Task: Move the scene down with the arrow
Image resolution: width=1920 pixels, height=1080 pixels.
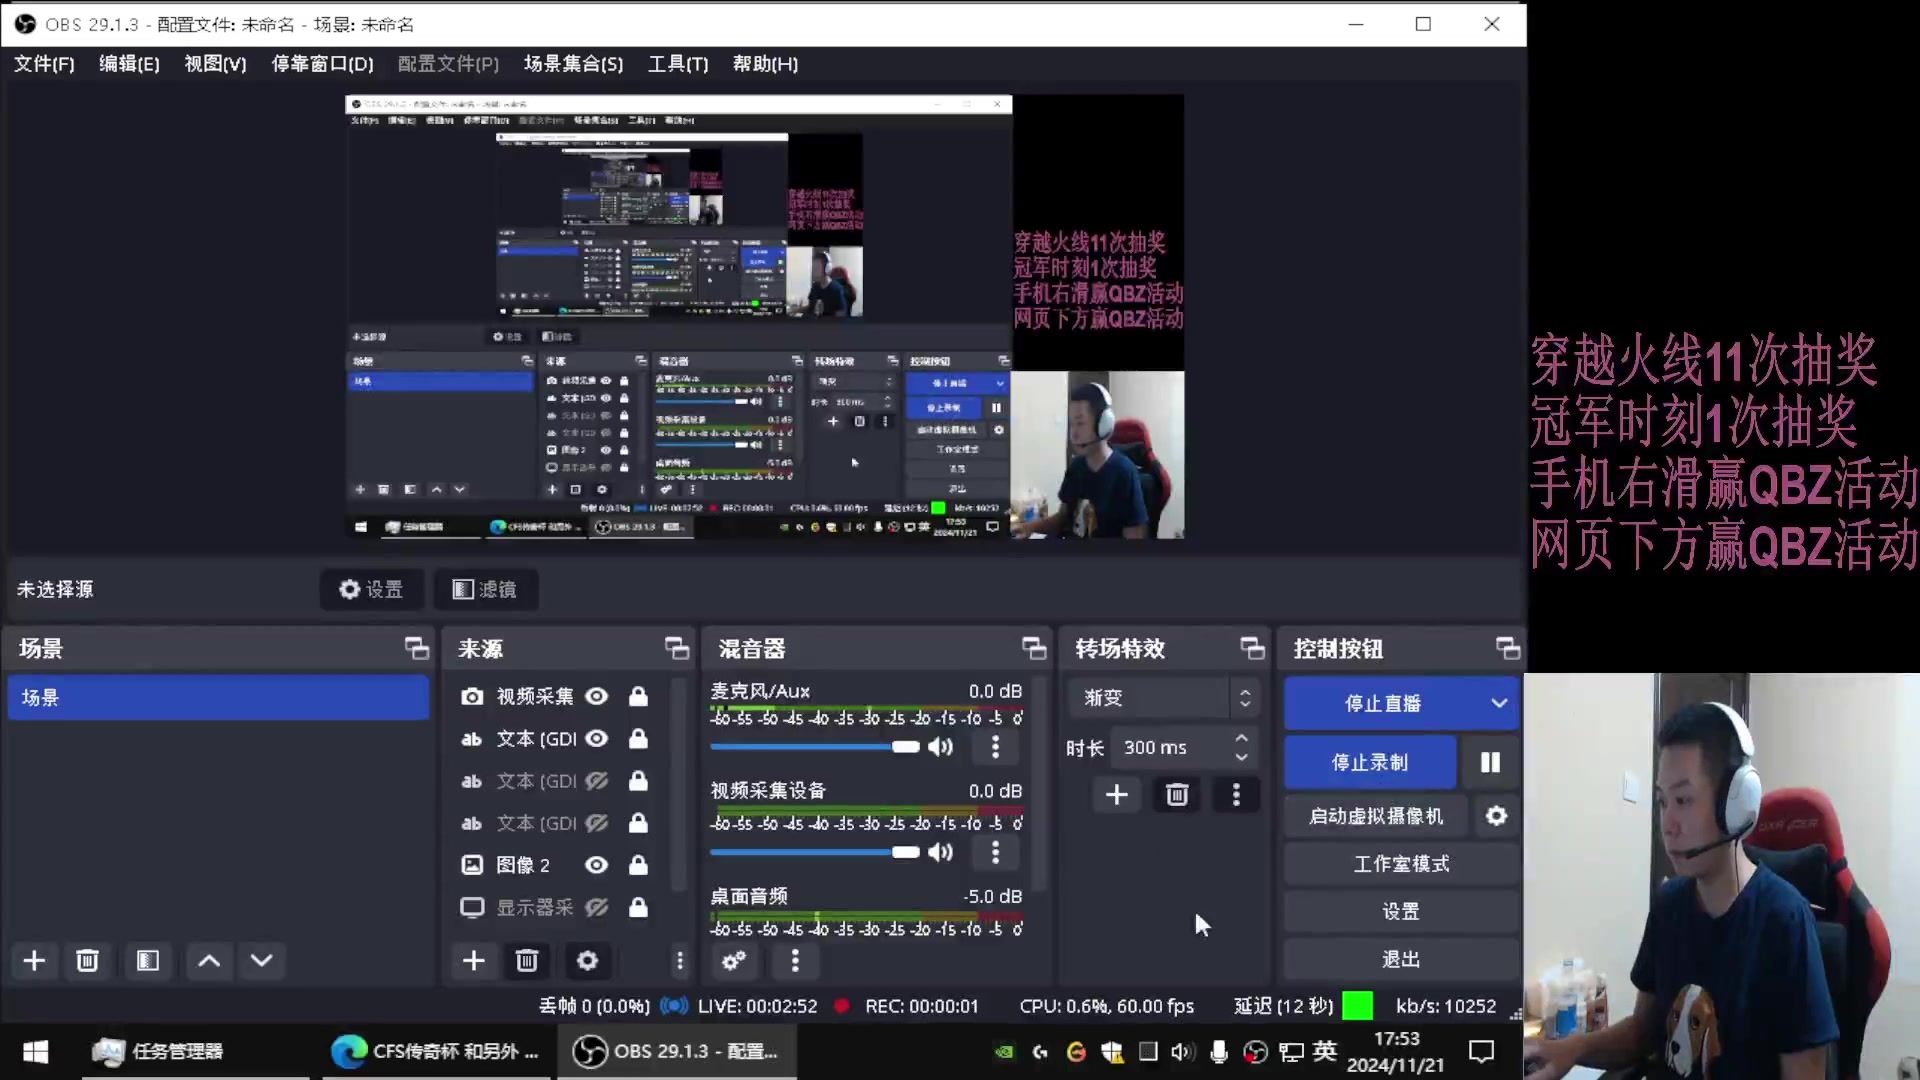Action: [262, 961]
